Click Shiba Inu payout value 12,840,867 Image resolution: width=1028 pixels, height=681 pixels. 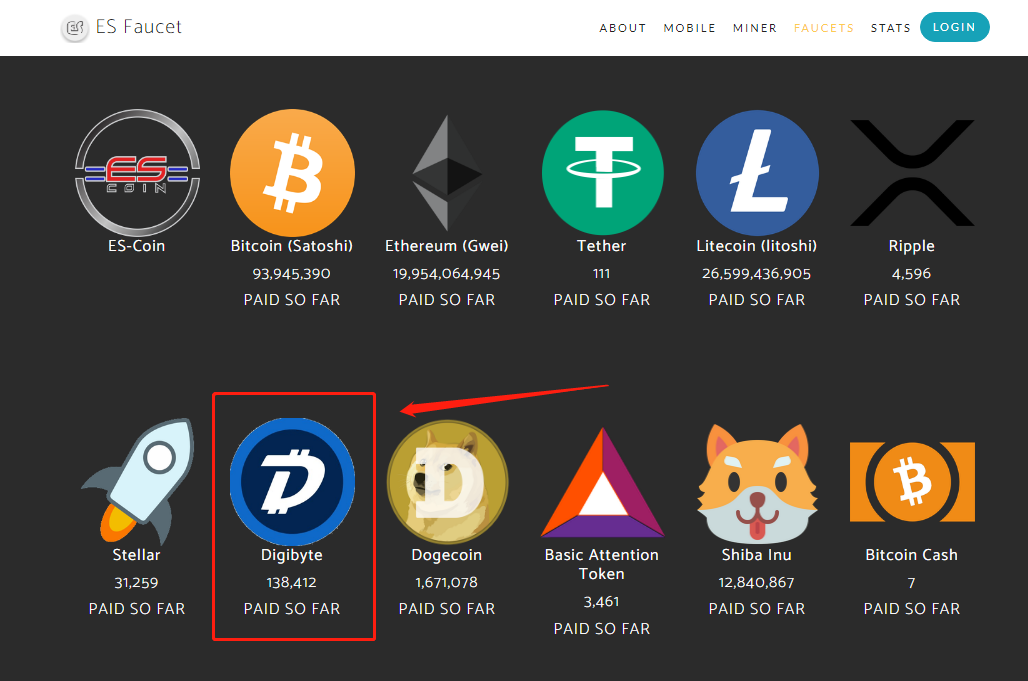tap(757, 583)
